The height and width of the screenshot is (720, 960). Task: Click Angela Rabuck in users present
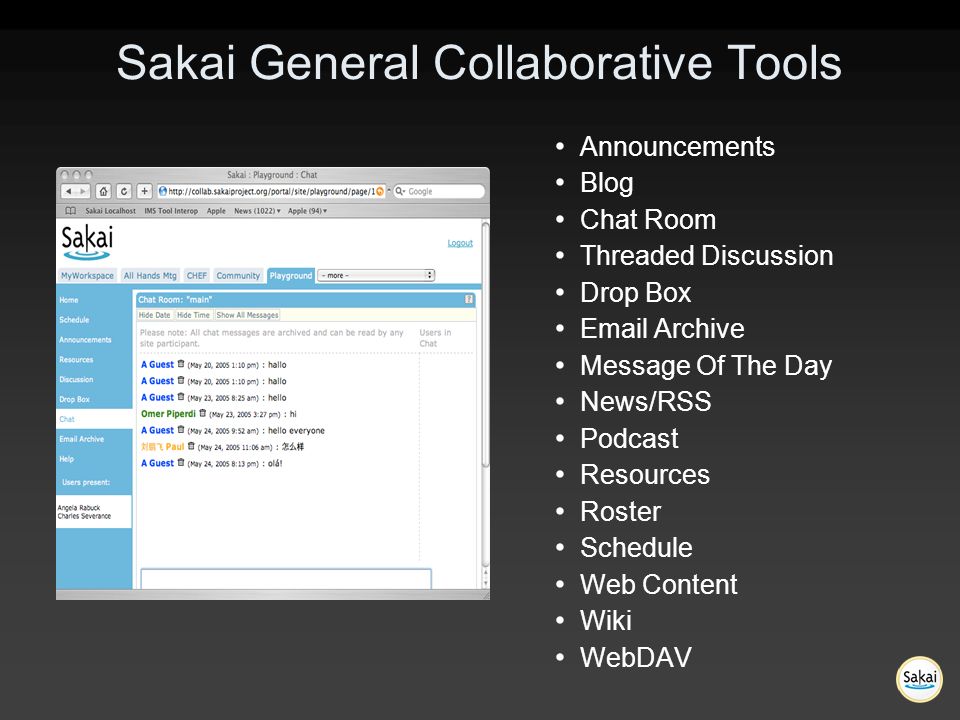[x=79, y=508]
